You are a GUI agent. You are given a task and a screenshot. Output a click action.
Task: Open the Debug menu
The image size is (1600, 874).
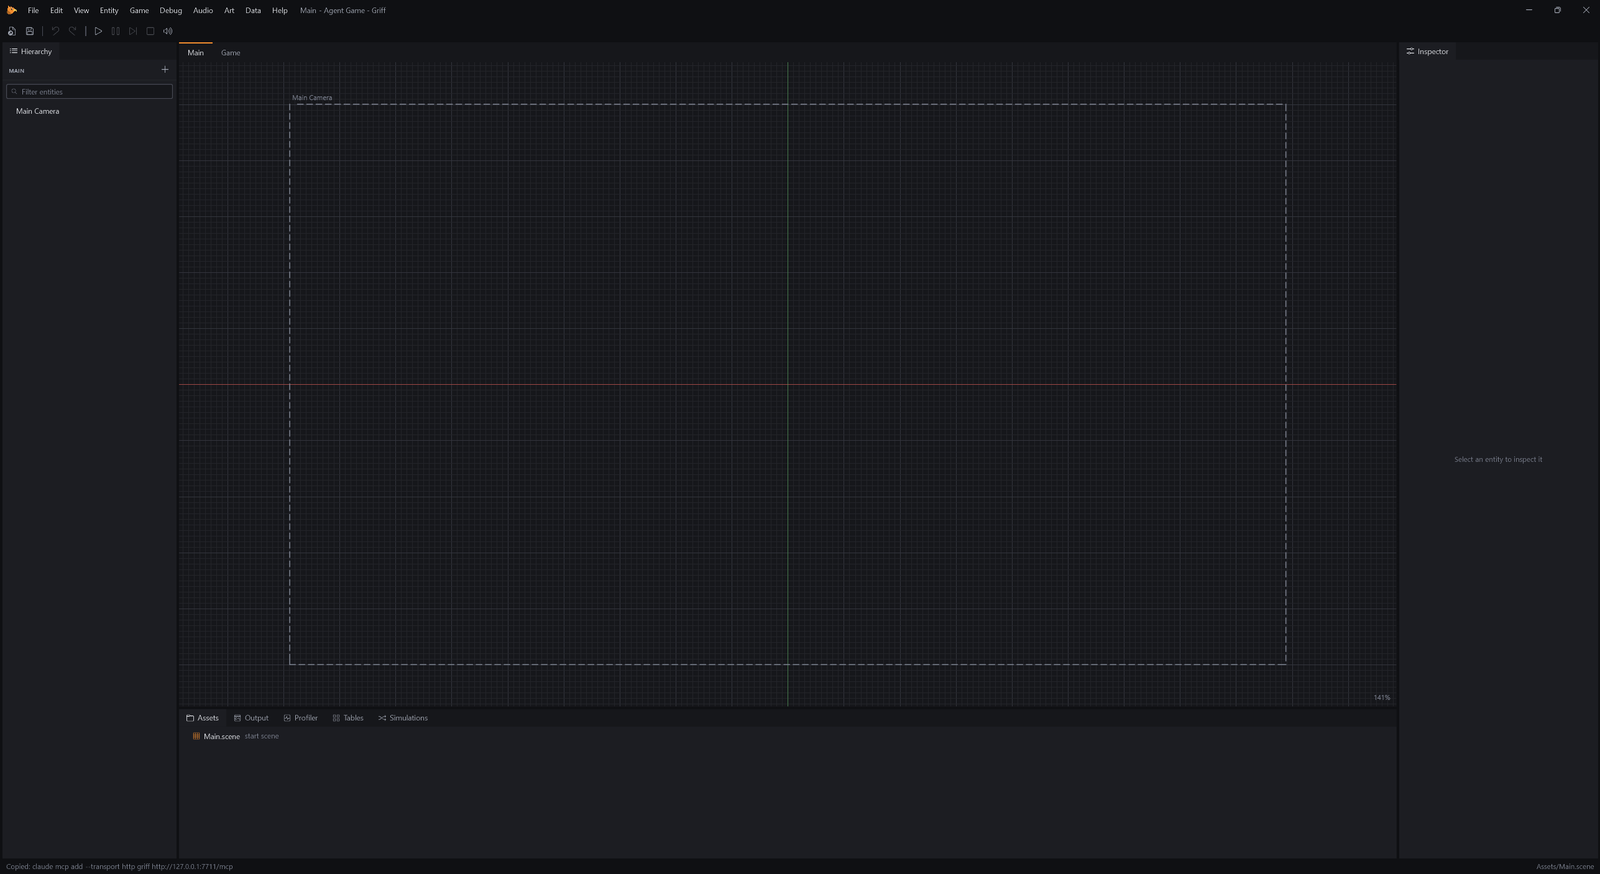point(171,10)
